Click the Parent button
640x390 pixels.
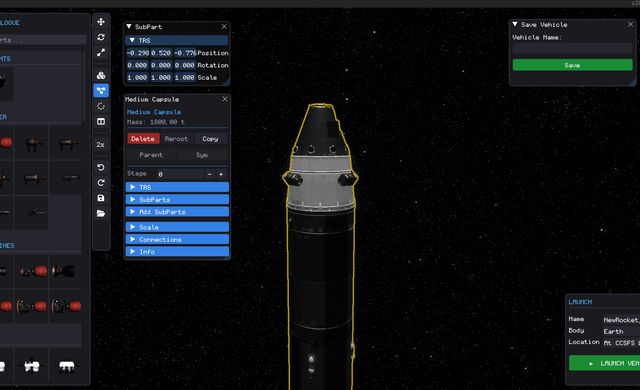tap(151, 155)
